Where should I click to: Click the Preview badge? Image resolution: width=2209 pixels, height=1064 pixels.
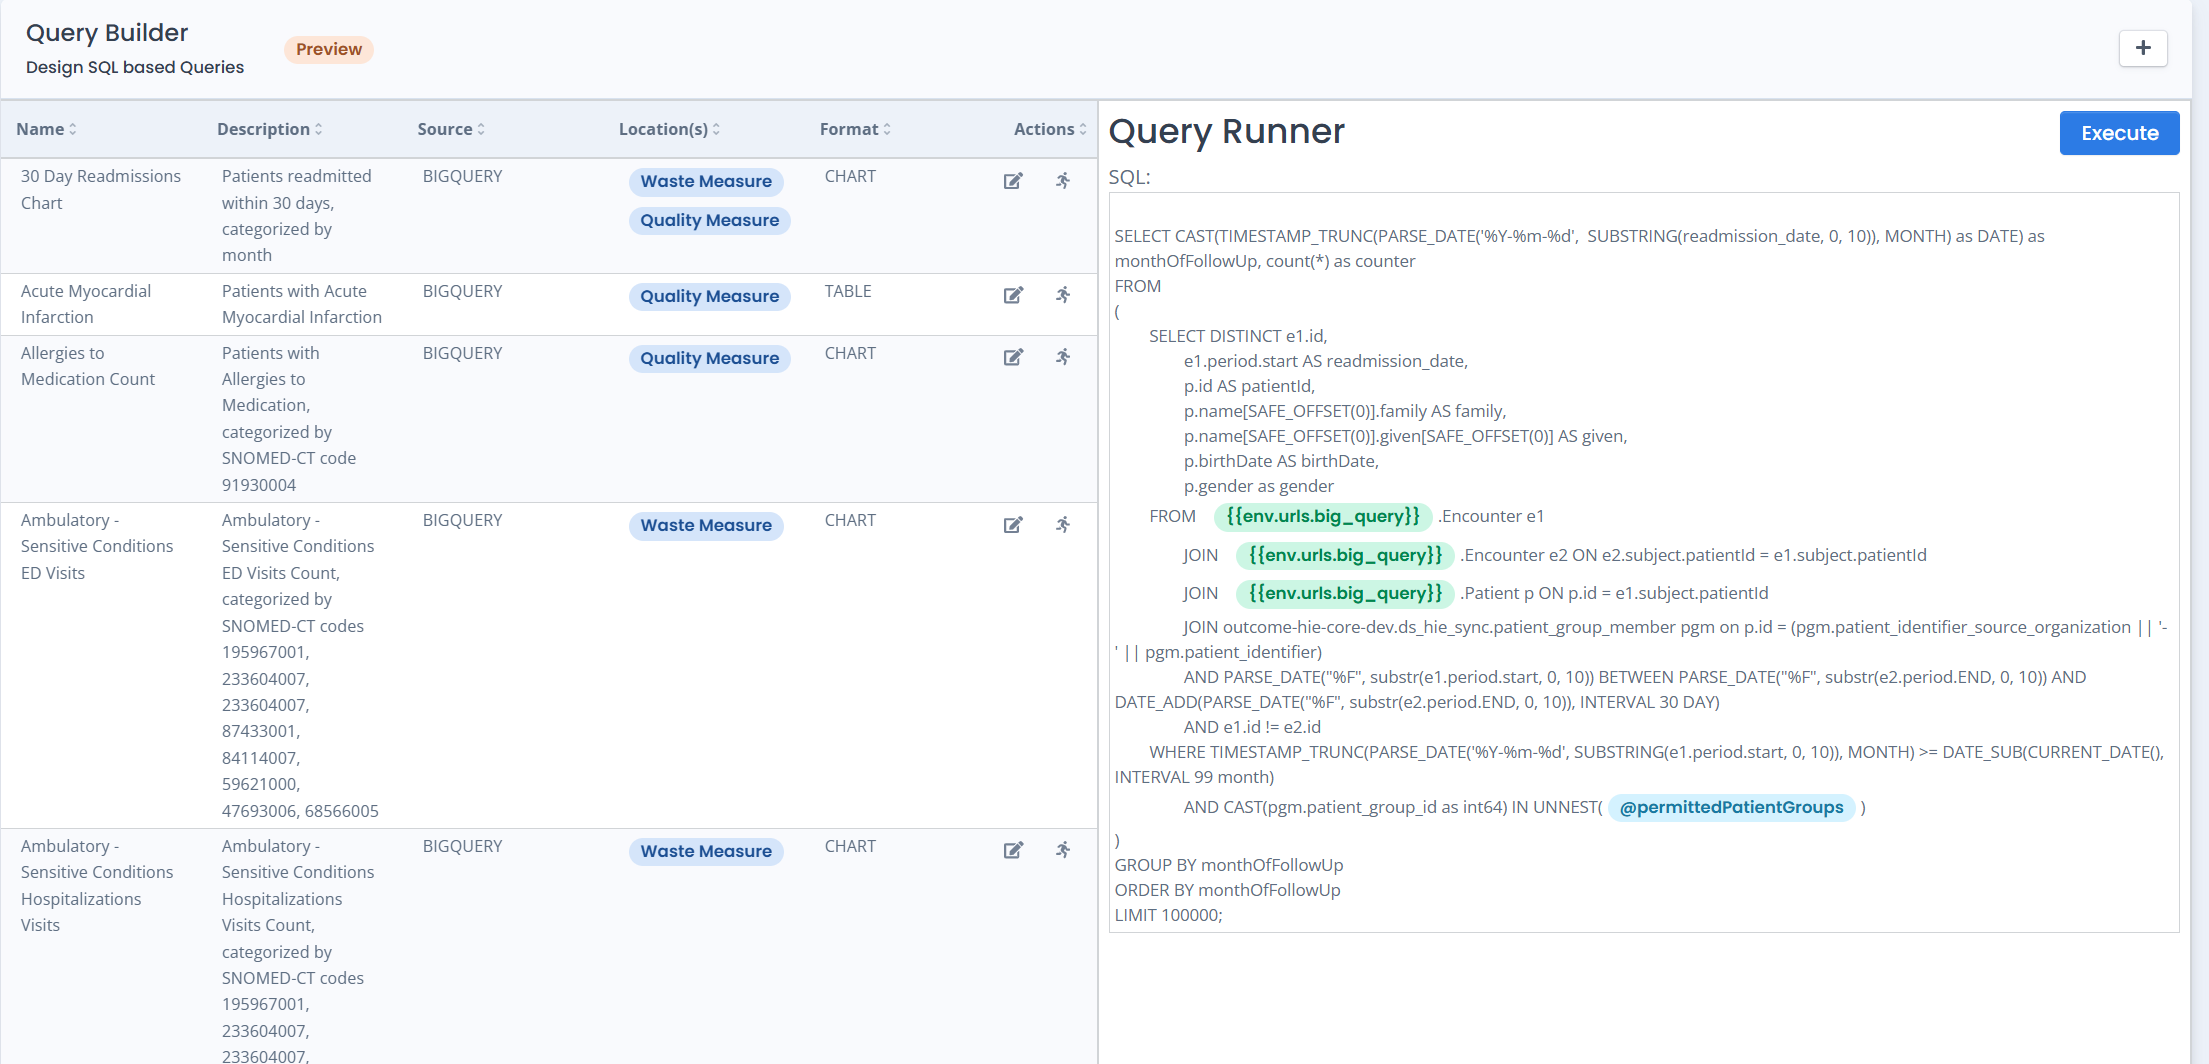point(329,49)
